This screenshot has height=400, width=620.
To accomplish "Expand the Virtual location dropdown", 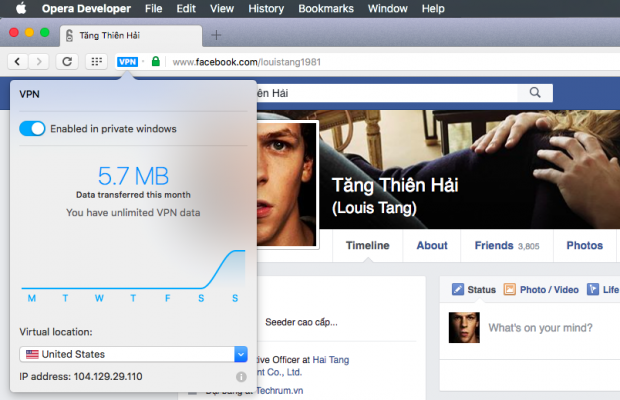I will click(x=240, y=354).
